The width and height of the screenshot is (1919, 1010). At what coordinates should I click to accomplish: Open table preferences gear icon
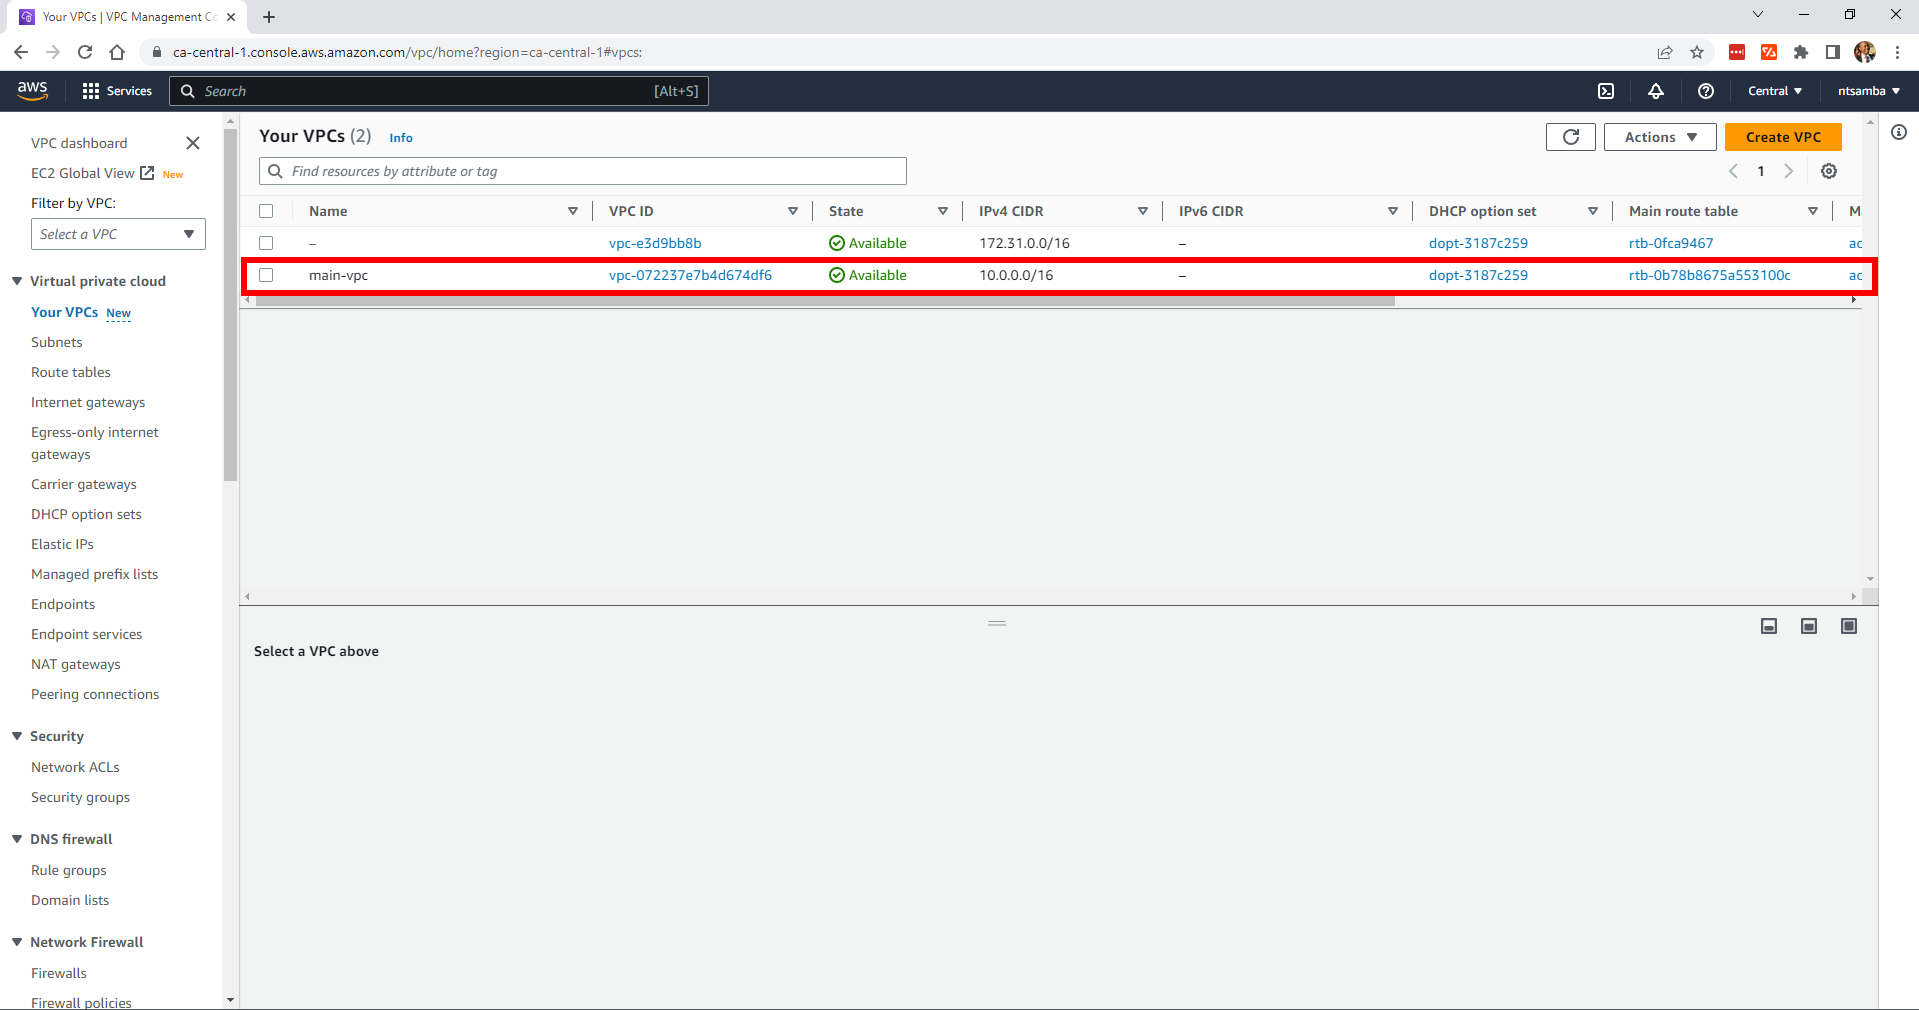click(1829, 171)
